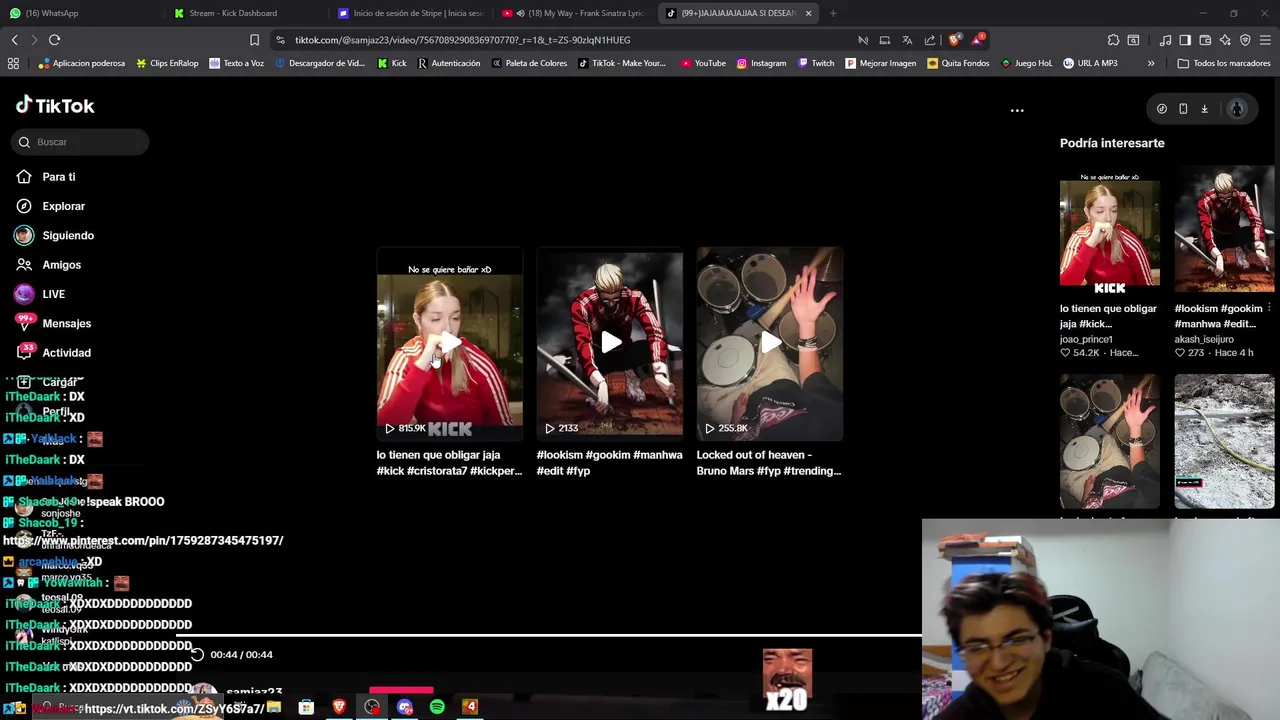1280x720 pixels.
Task: Open the Brave VPN shield icon
Action: click(x=1245, y=40)
